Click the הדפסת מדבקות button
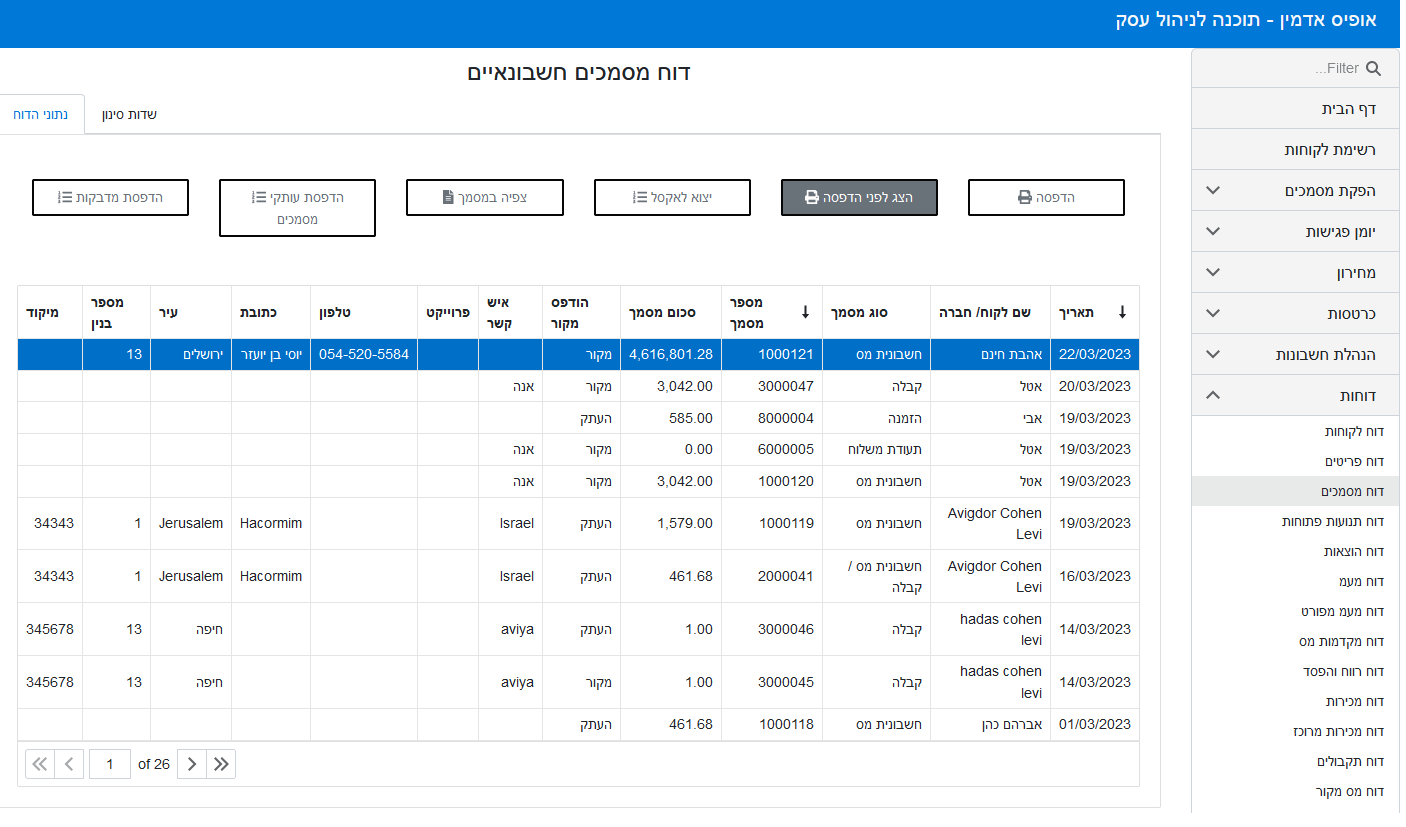The width and height of the screenshot is (1406, 827). (110, 198)
